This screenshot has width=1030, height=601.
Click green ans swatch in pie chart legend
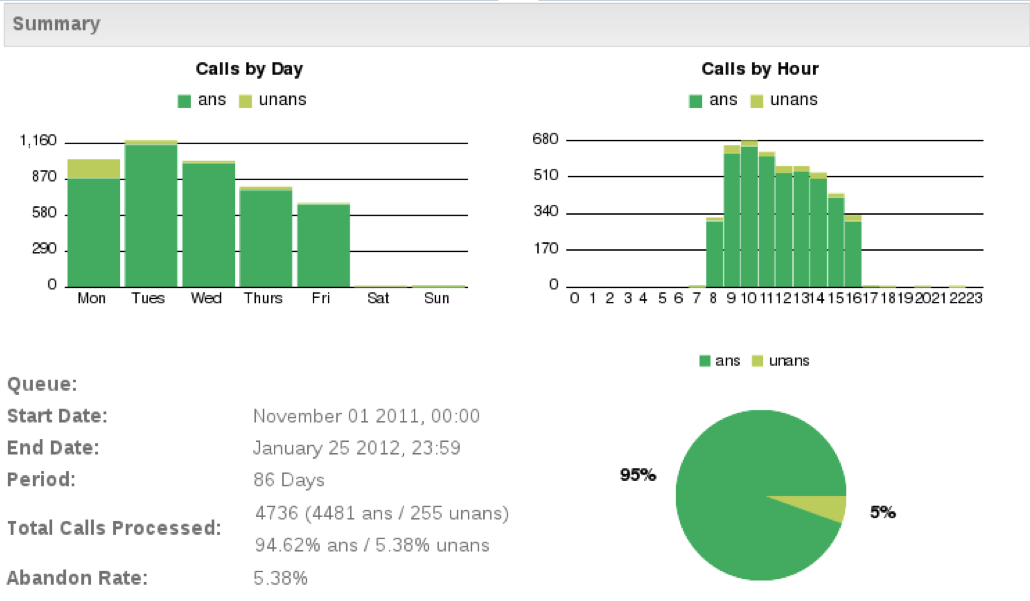(x=705, y=361)
